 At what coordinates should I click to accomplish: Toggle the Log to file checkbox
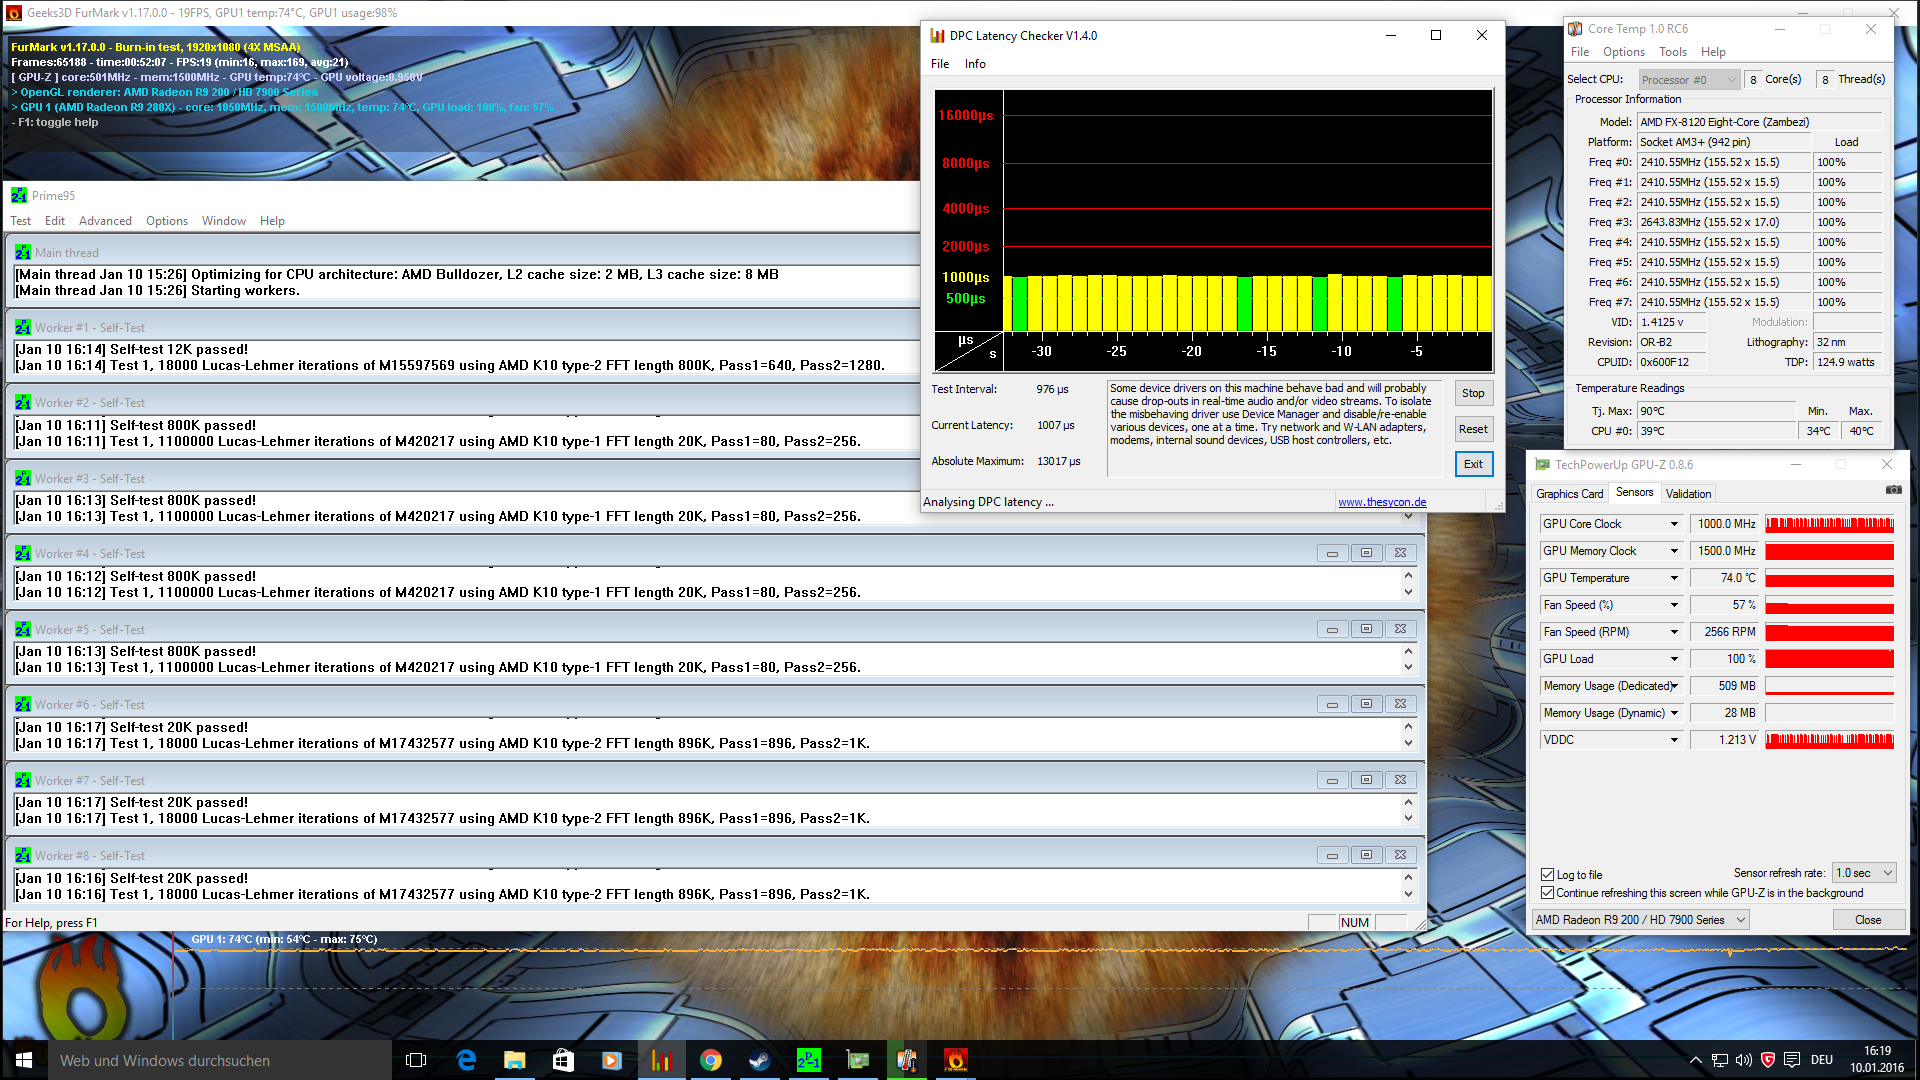coord(1548,874)
